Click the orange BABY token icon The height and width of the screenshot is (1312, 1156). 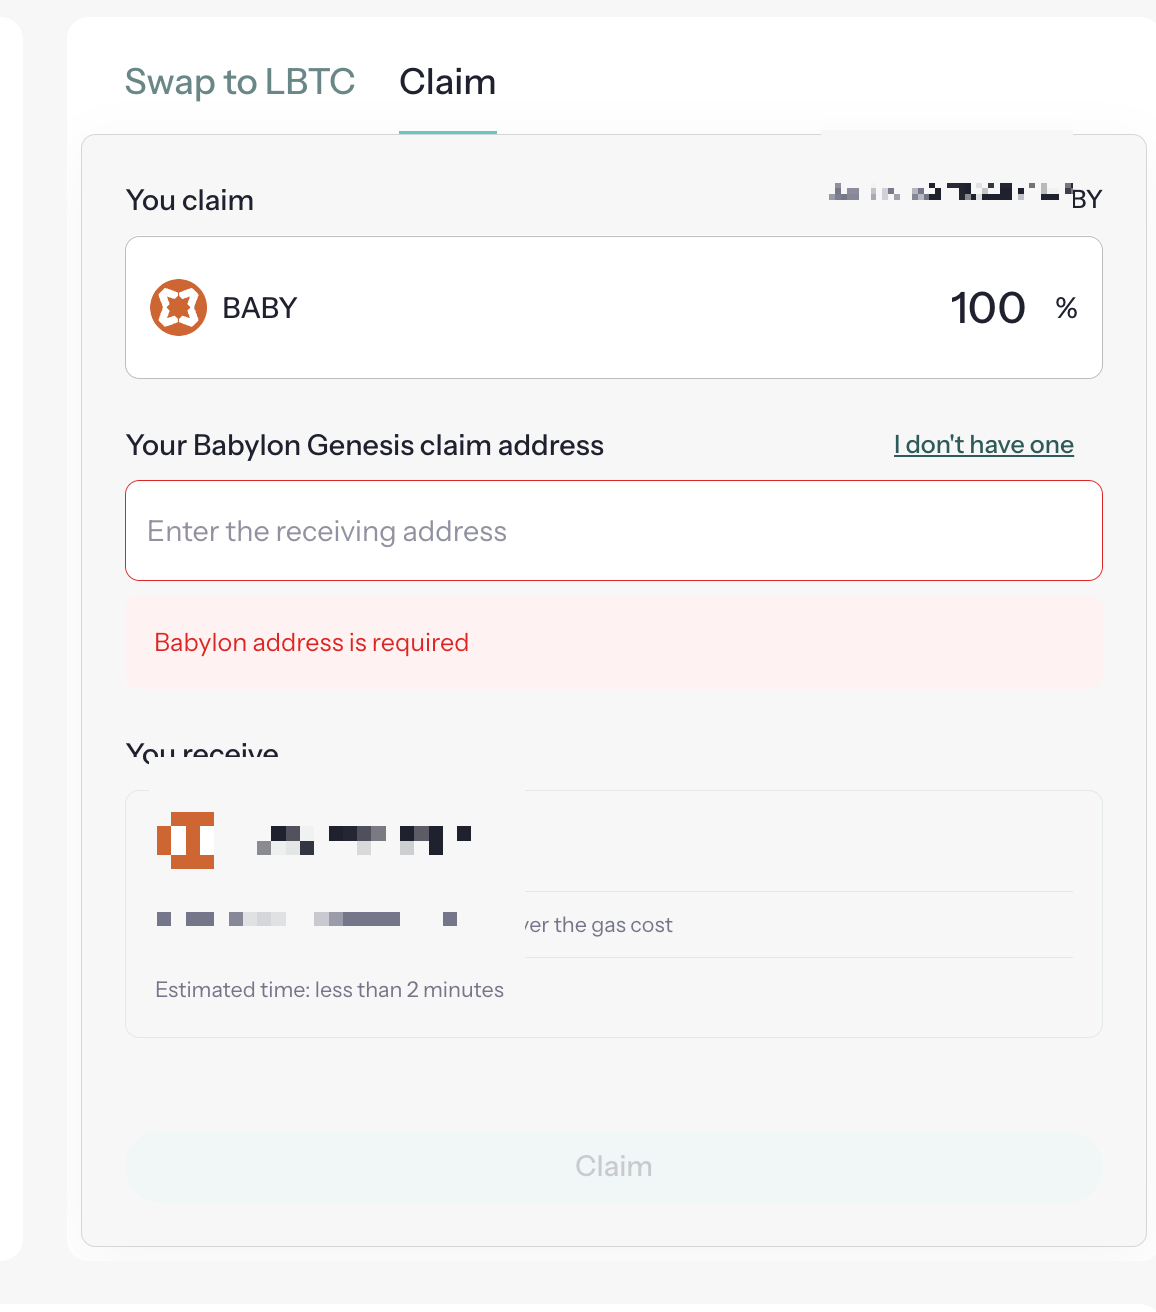click(x=178, y=307)
